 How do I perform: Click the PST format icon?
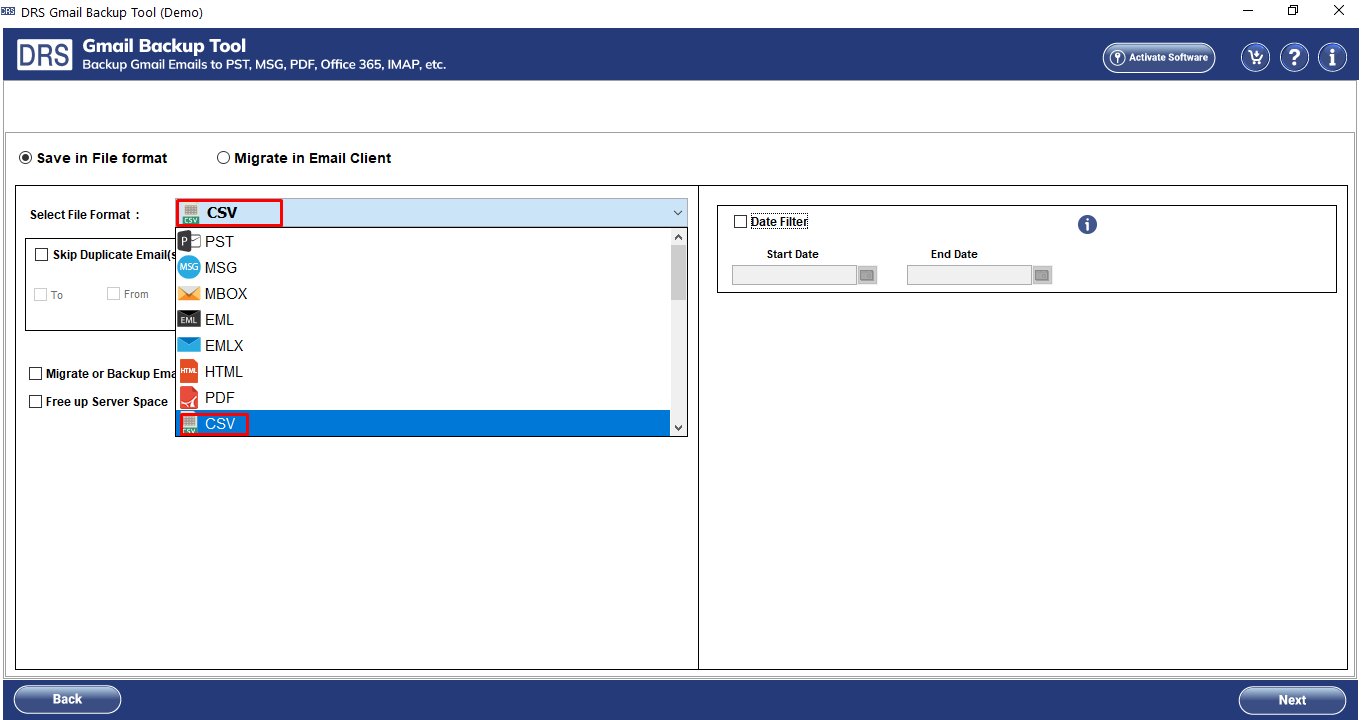pyautogui.click(x=189, y=241)
